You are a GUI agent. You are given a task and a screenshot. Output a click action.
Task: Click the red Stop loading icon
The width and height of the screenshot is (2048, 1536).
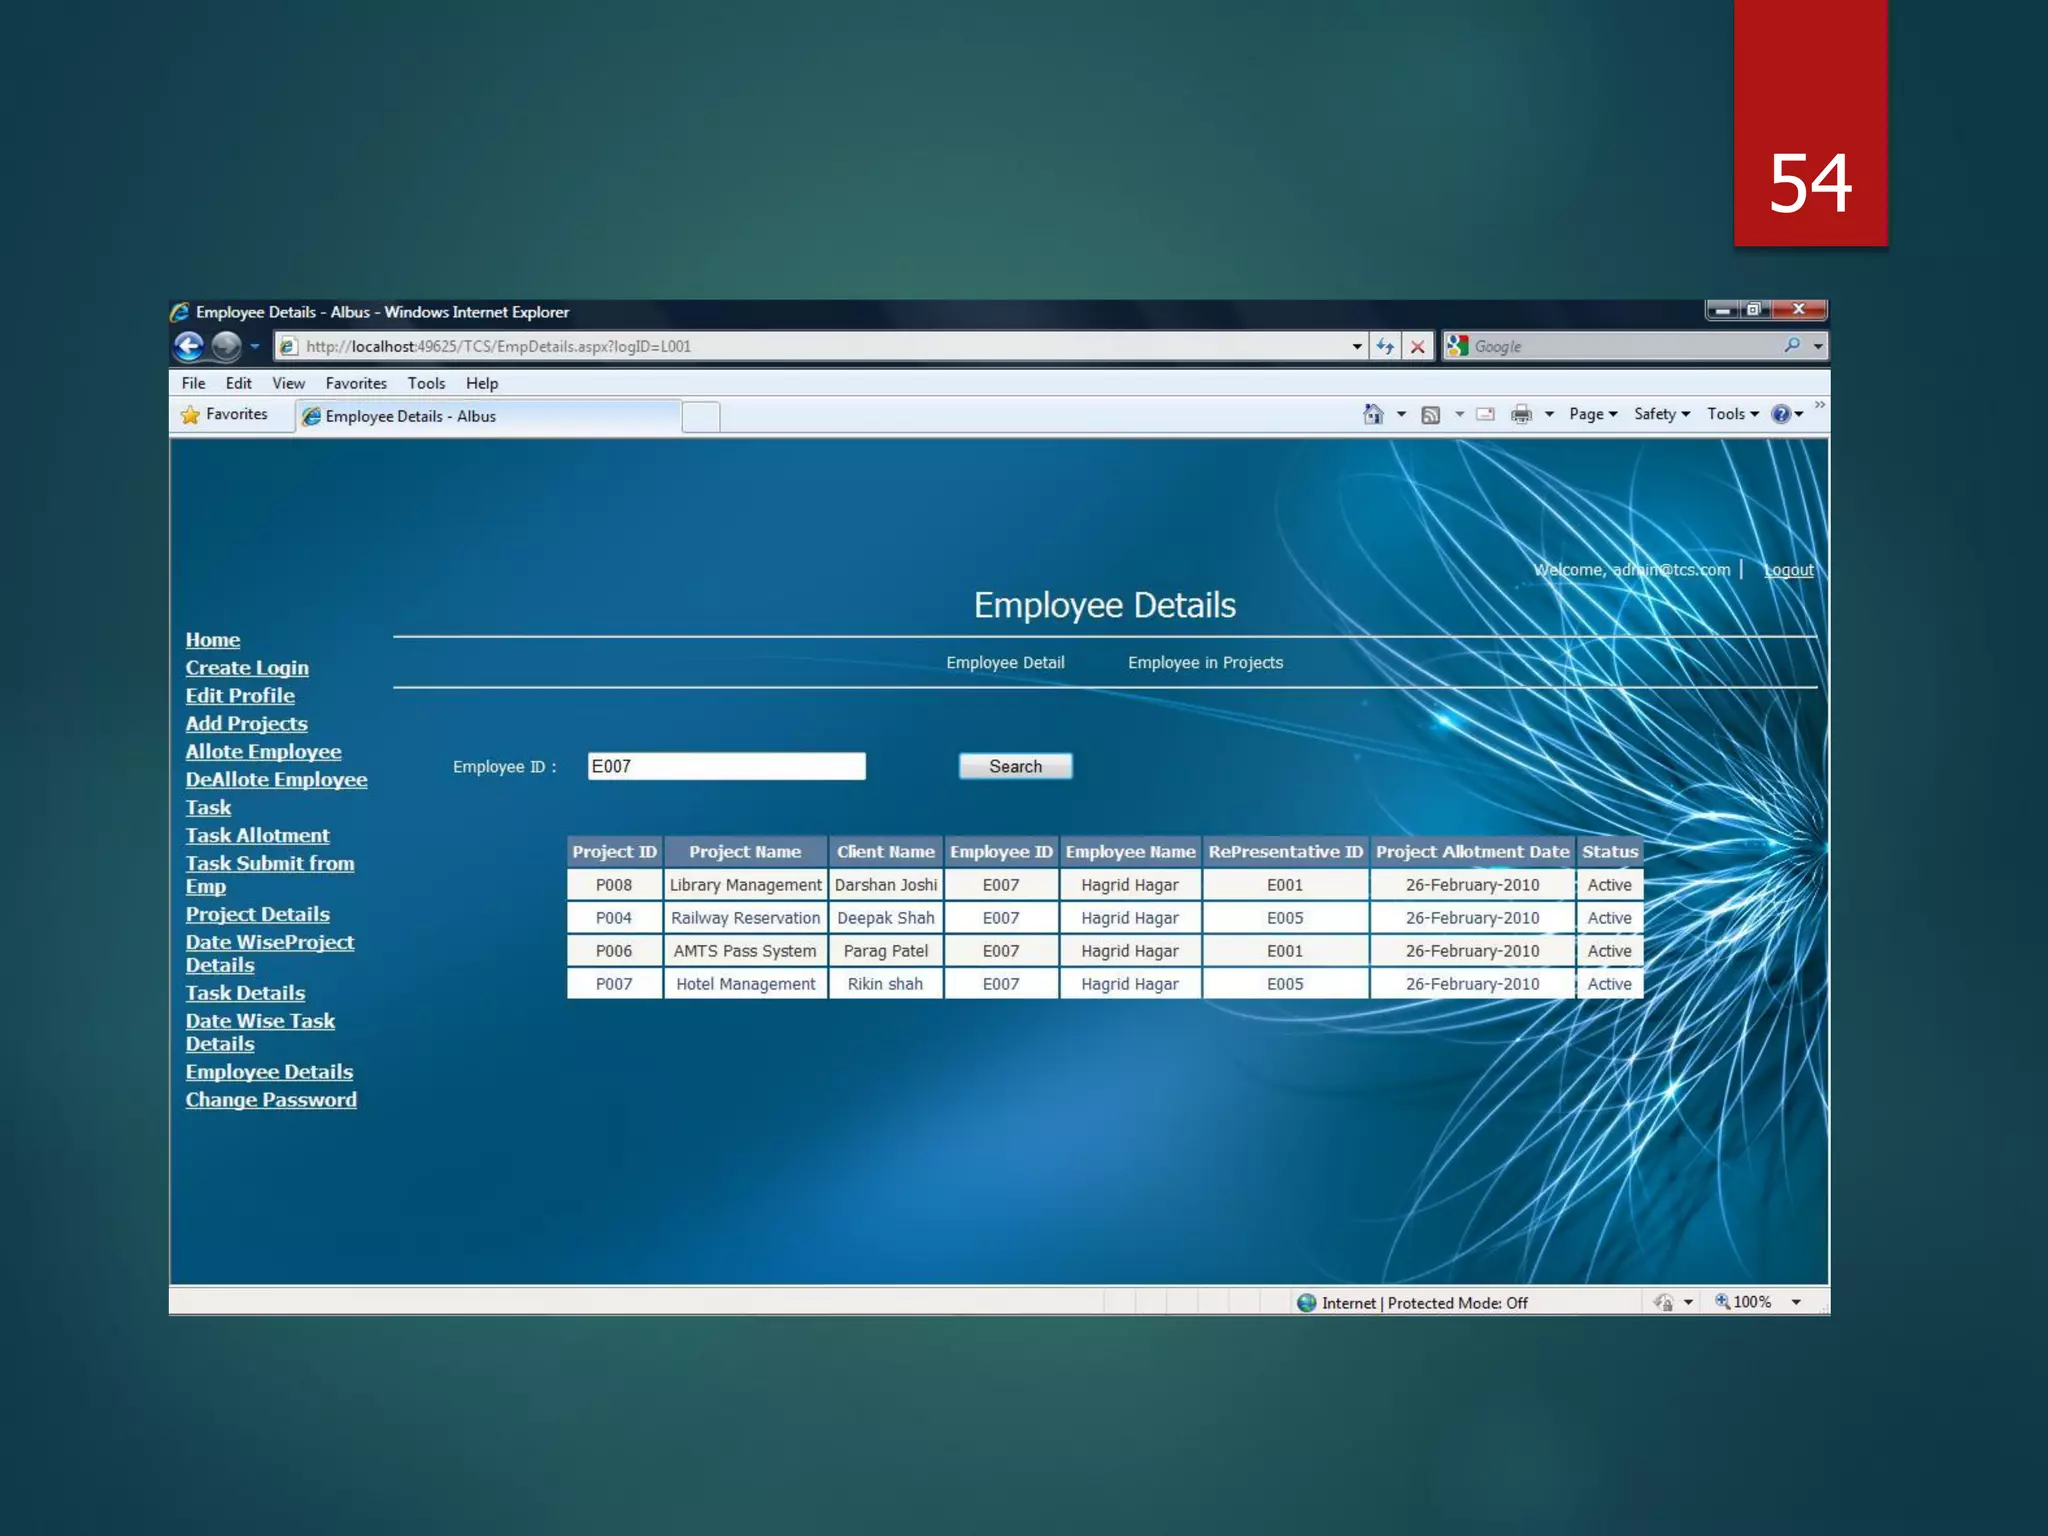point(1417,346)
